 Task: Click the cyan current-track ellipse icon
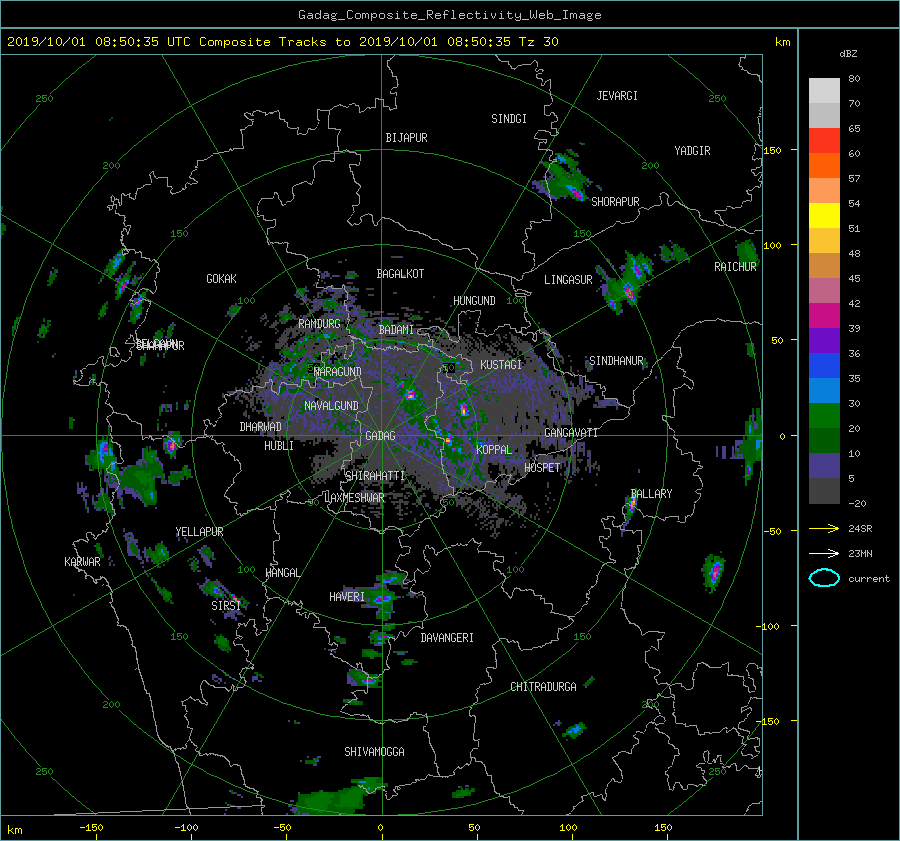point(824,578)
